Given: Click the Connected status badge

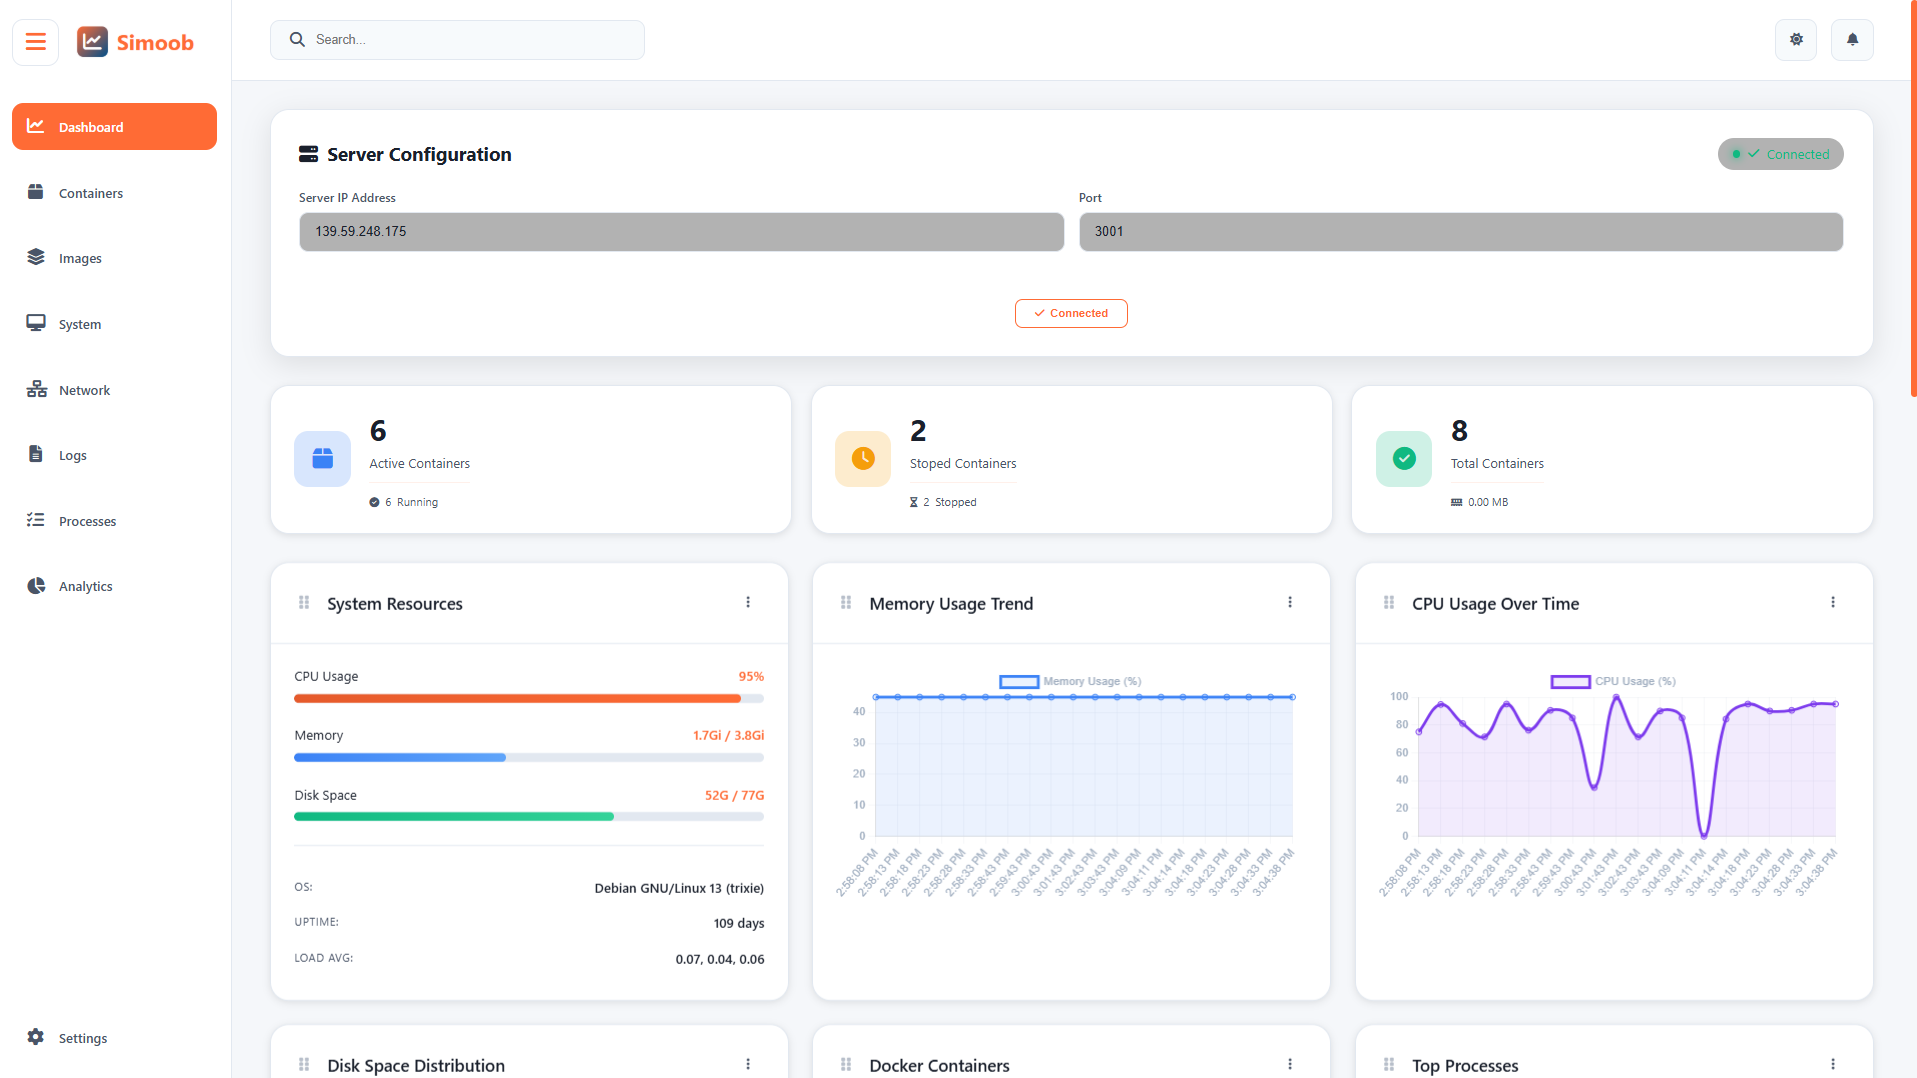Looking at the screenshot, I should pyautogui.click(x=1780, y=154).
